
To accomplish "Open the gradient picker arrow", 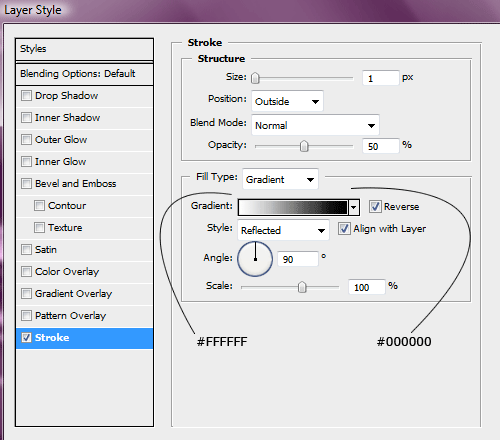I will coord(354,207).
